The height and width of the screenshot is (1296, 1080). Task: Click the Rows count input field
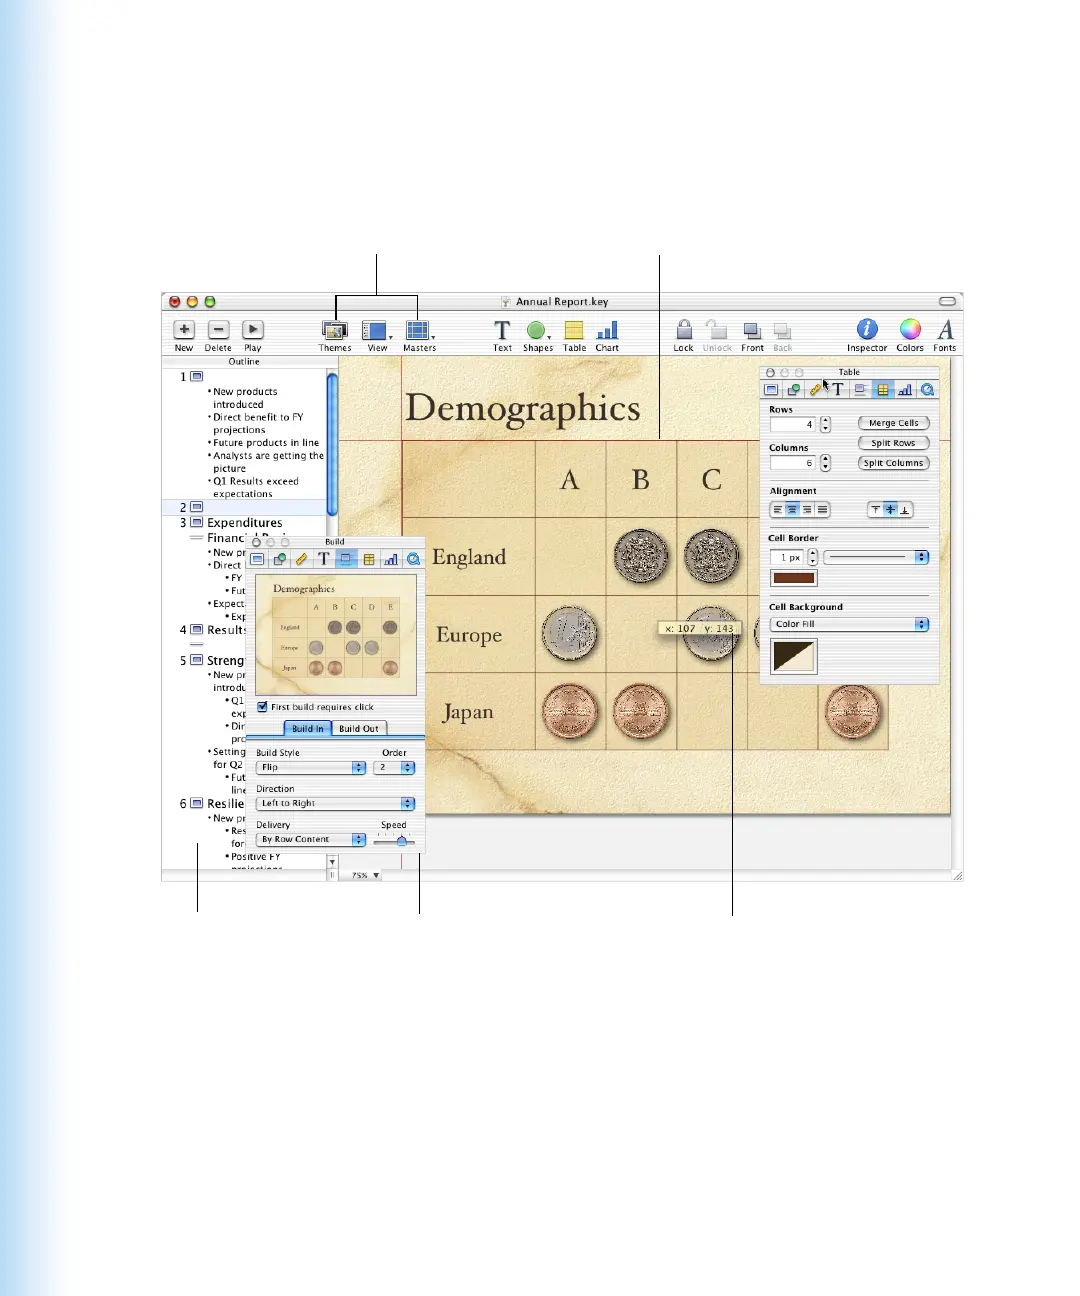(793, 425)
